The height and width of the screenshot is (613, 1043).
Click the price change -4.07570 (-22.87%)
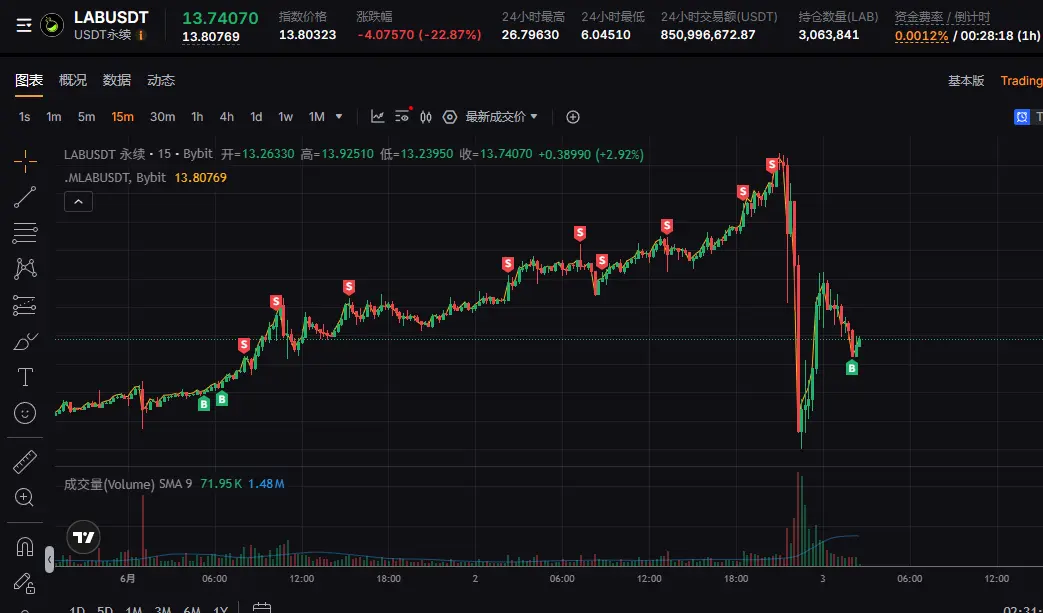pos(419,35)
